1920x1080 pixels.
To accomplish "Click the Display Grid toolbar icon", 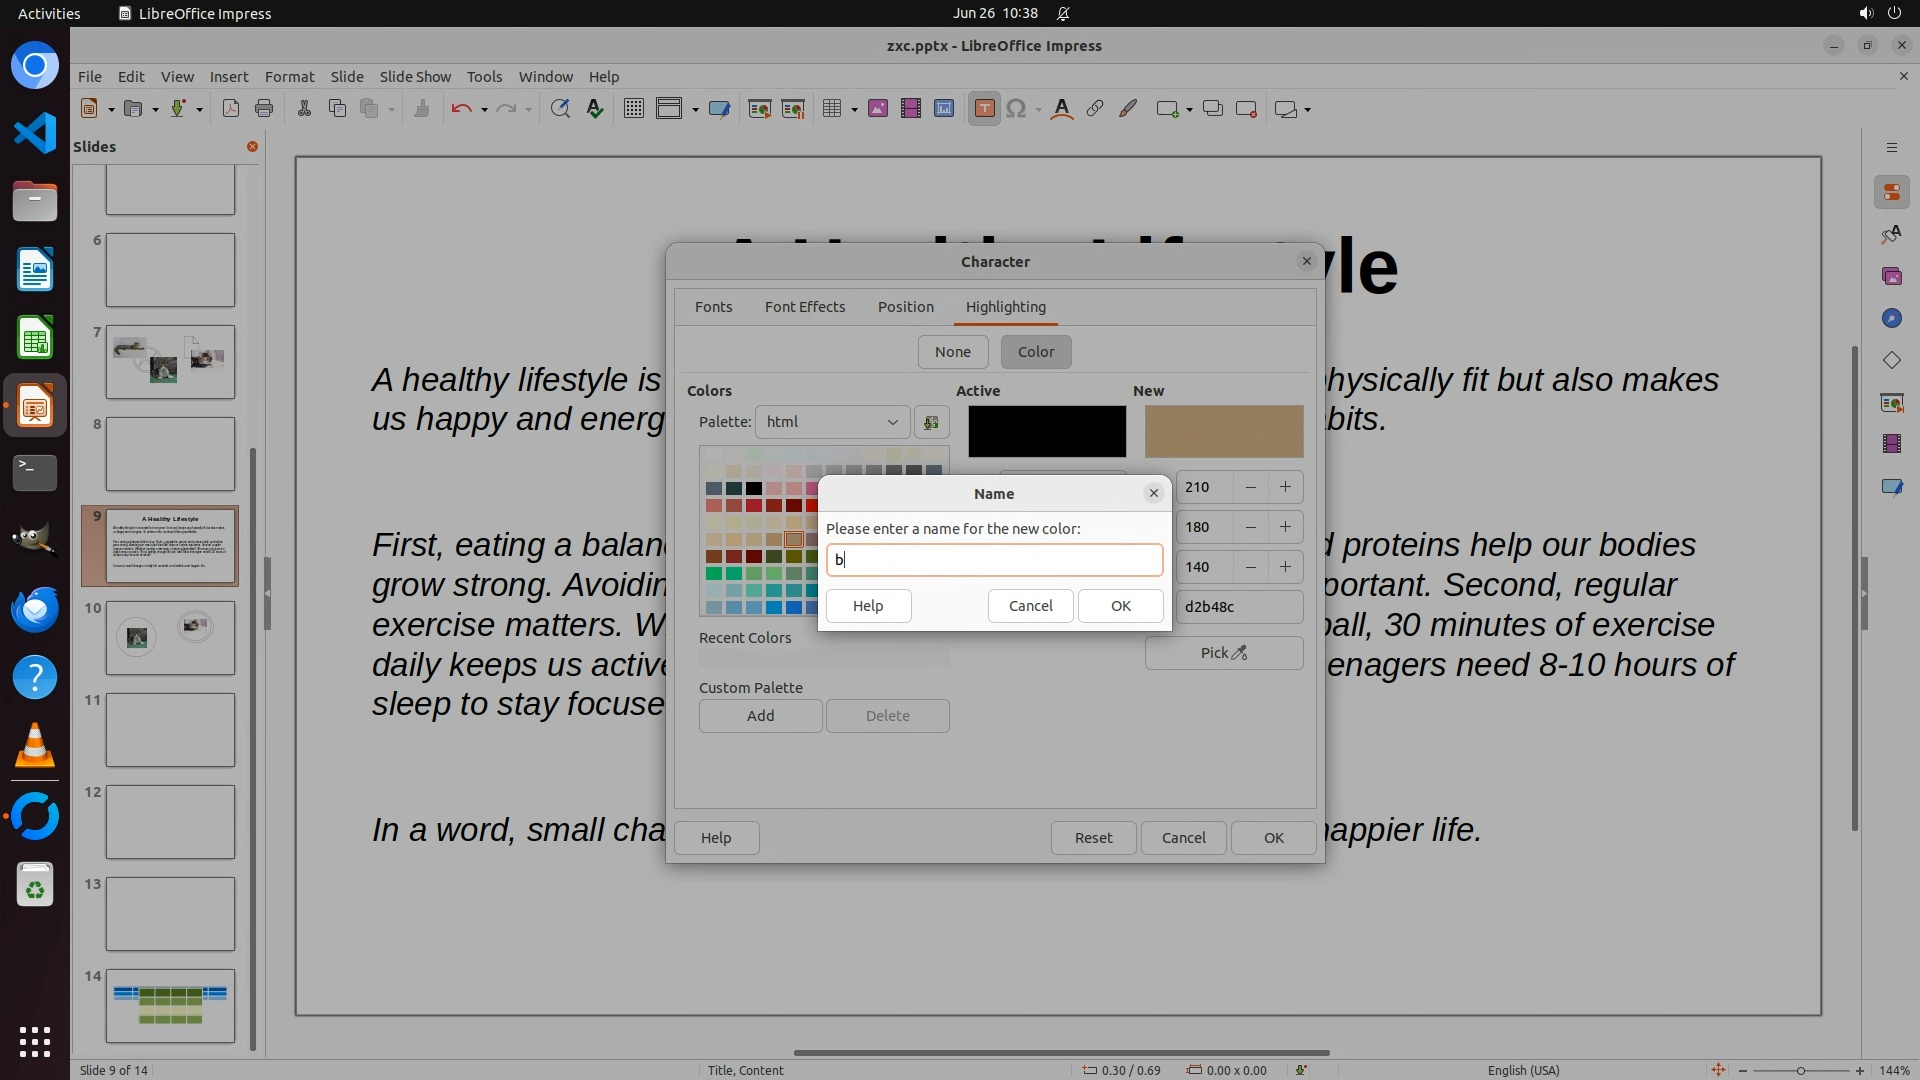I will tap(633, 109).
